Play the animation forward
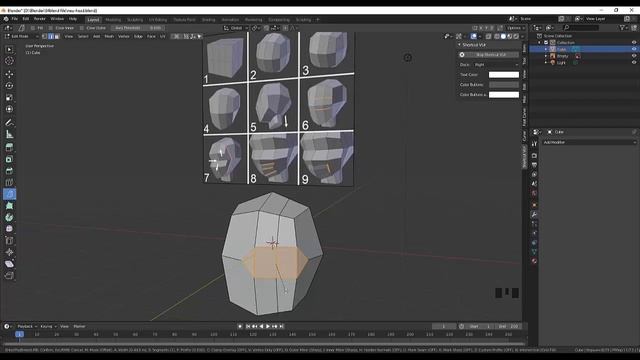Image resolution: width=640 pixels, height=360 pixels. pos(268,327)
